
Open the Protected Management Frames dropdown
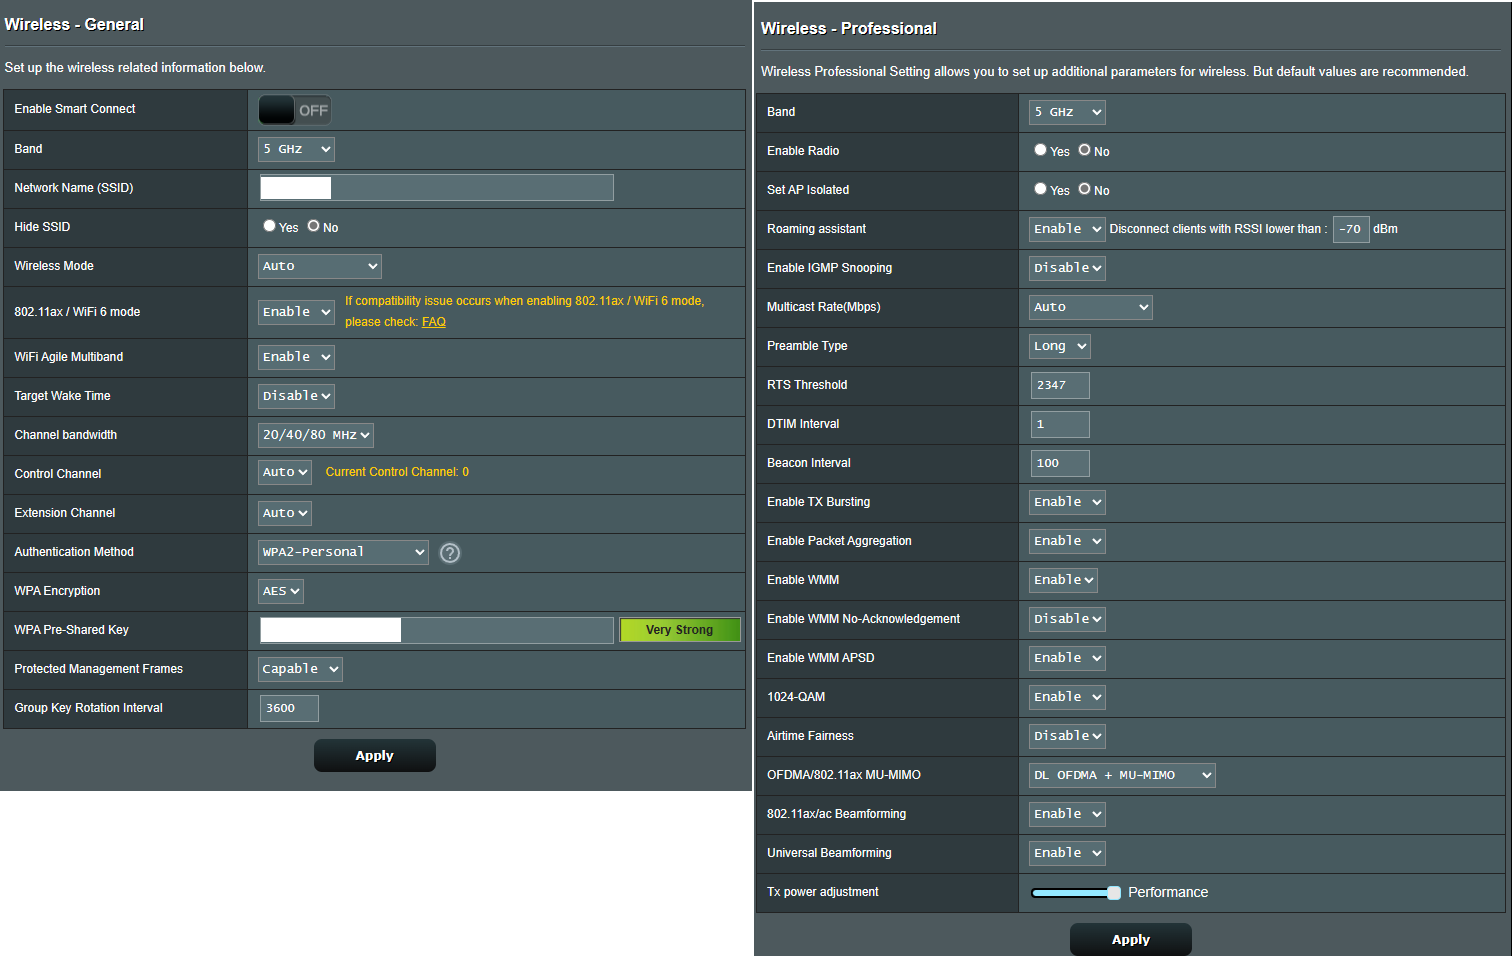(x=300, y=669)
